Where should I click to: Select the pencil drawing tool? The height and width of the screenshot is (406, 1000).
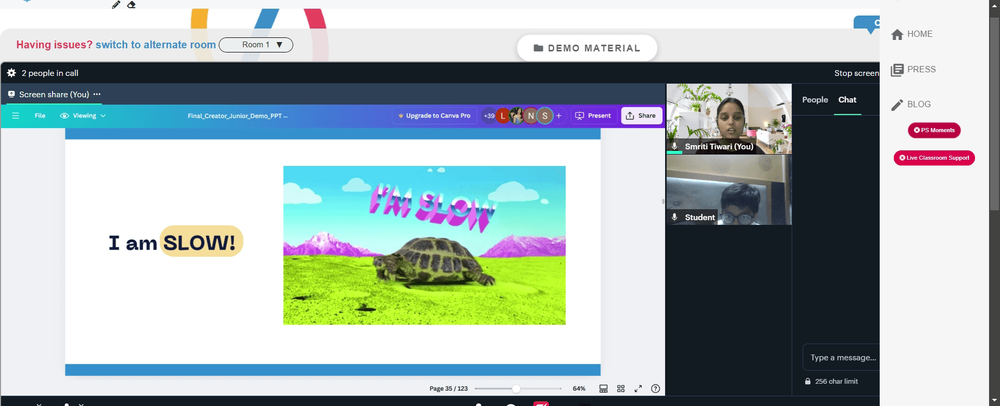[115, 4]
